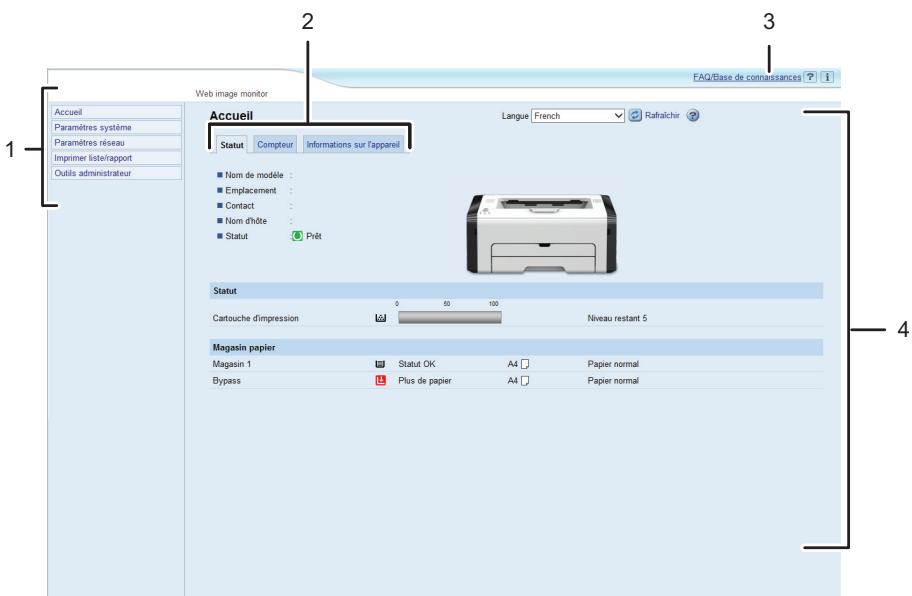912x596 pixels.
Task: Open Paramètres réseau in the left menu
Action: pyautogui.click(x=116, y=142)
